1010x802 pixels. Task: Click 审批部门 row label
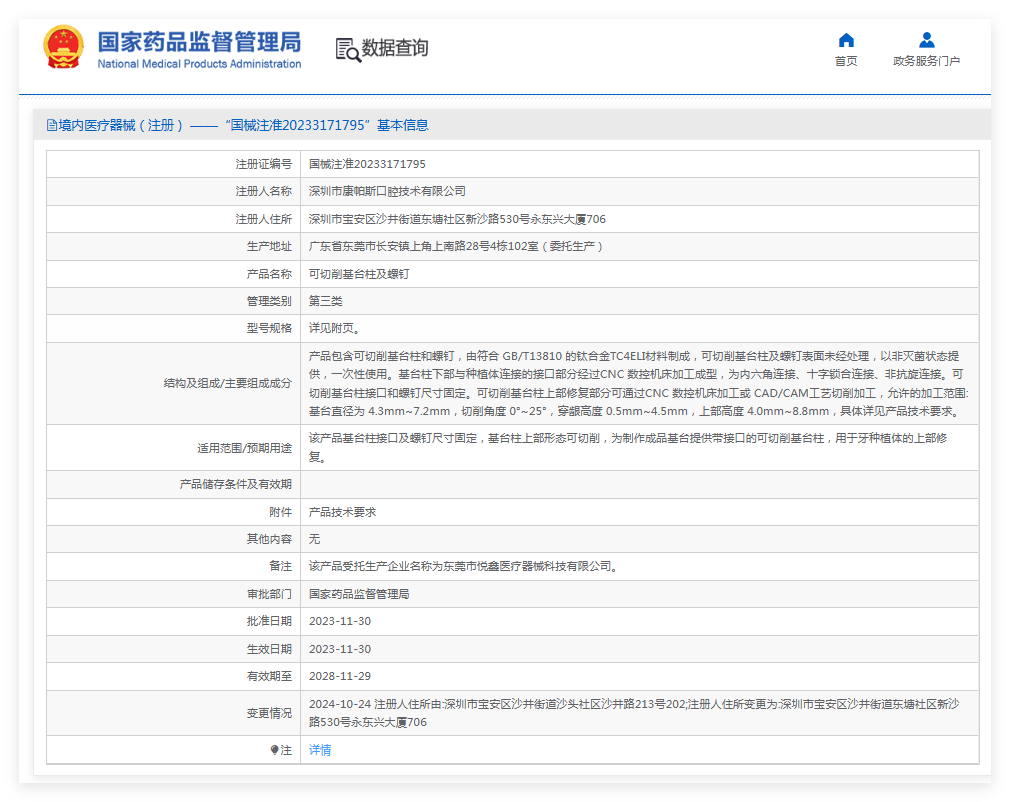(269, 594)
